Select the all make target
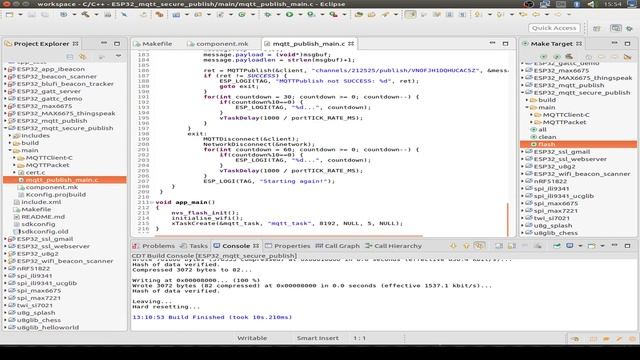640x360 pixels. pyautogui.click(x=542, y=130)
